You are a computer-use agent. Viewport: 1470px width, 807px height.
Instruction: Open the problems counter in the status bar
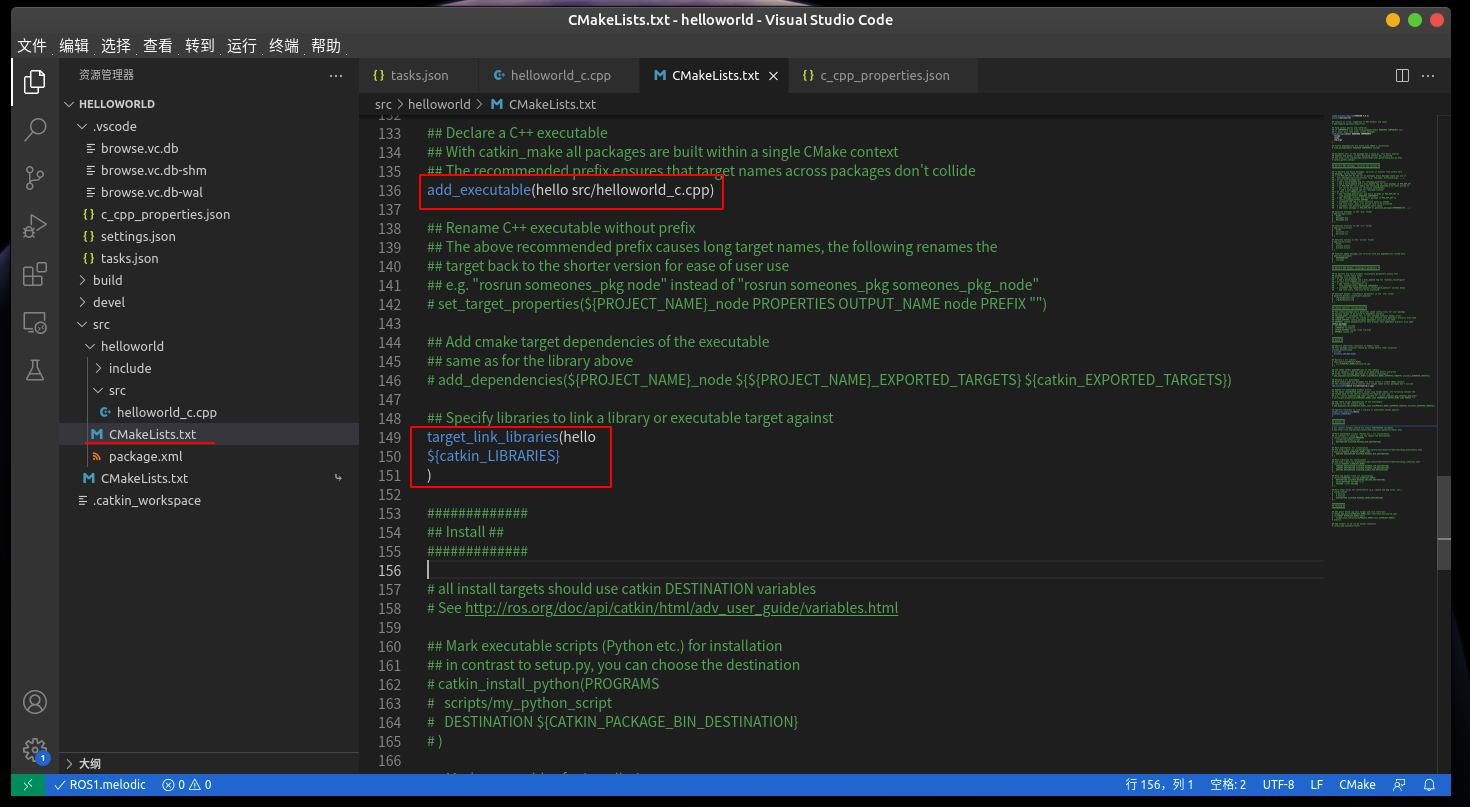[x=185, y=785]
